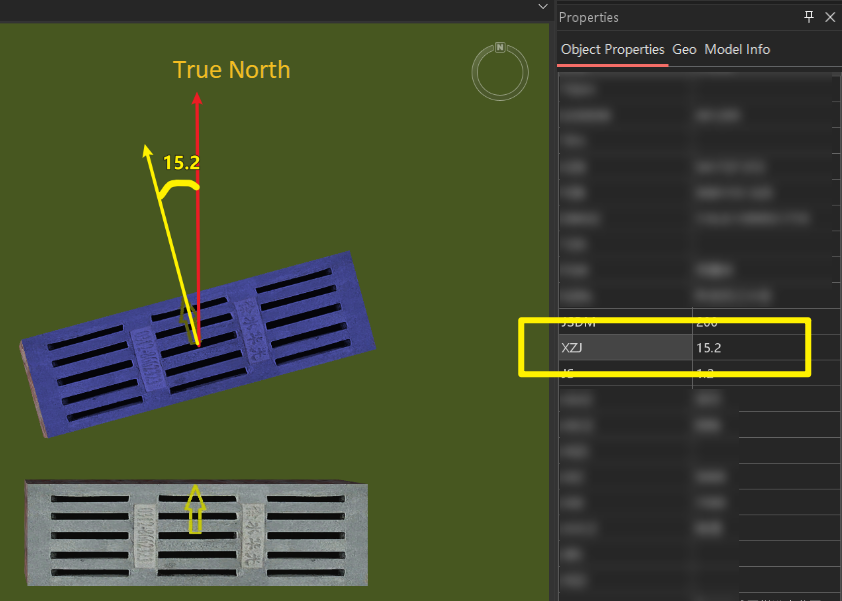Expand the chevron dropdown above the viewport

coord(543,7)
